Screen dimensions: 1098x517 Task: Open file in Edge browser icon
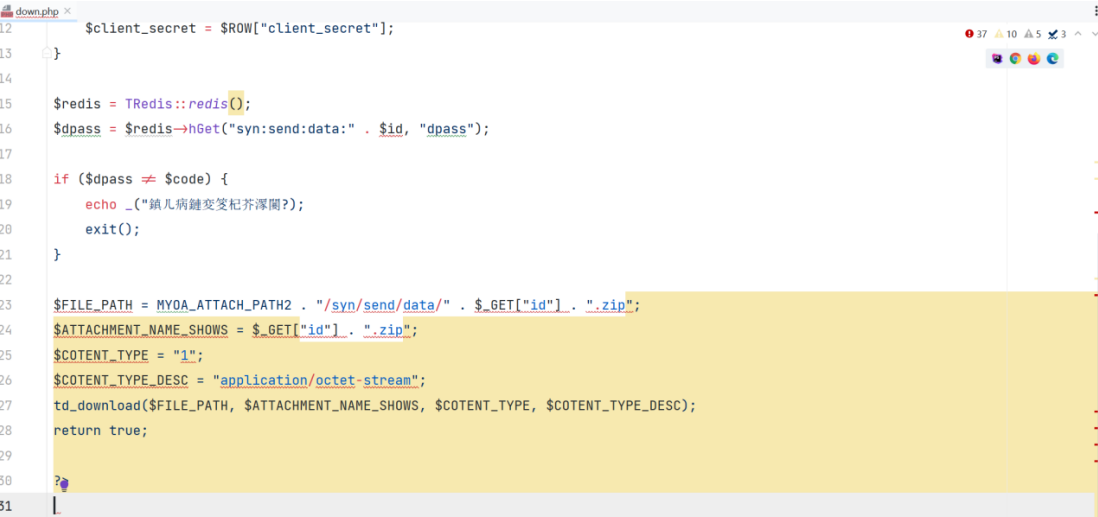1052,59
